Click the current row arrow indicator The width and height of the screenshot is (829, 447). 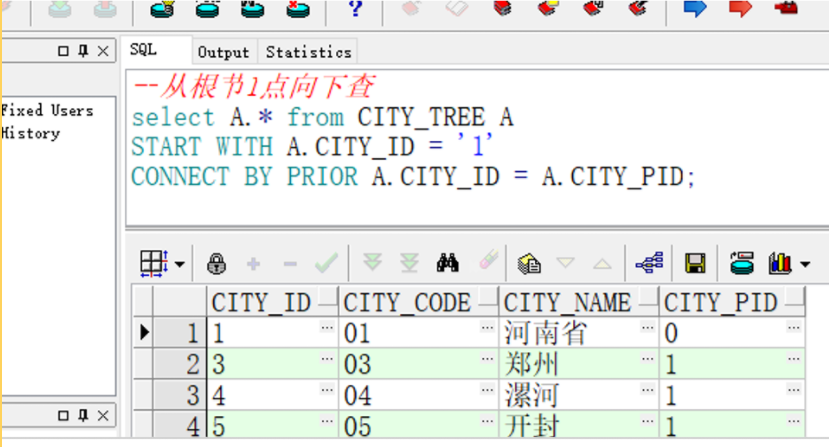tap(144, 332)
